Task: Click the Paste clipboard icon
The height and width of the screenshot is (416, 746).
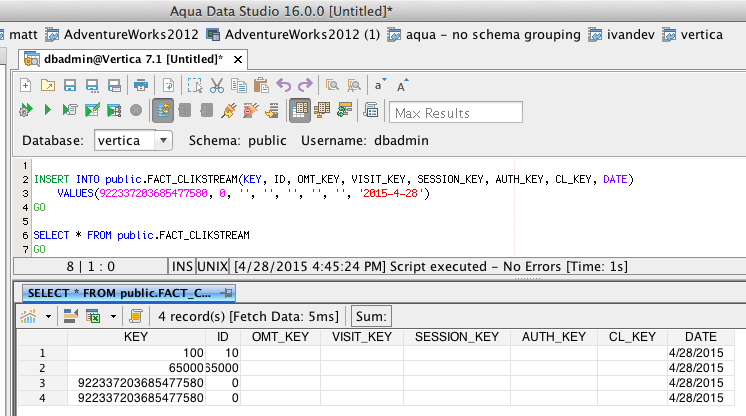Action: [x=261, y=85]
